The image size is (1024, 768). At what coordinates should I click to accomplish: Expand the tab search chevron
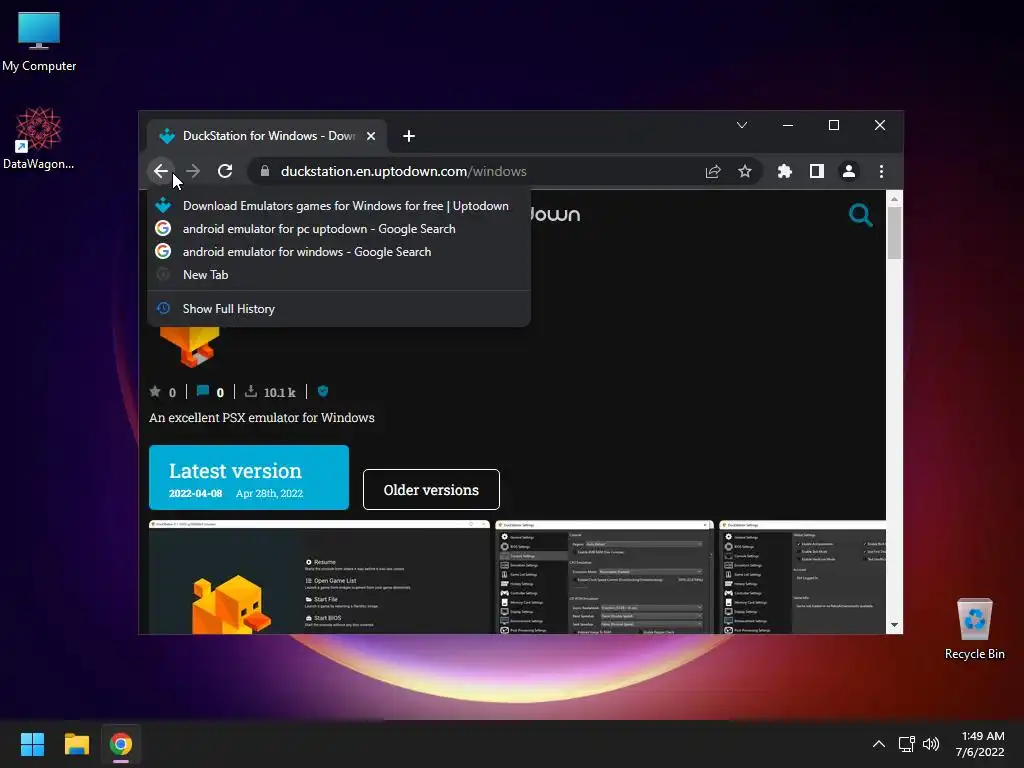coord(742,125)
